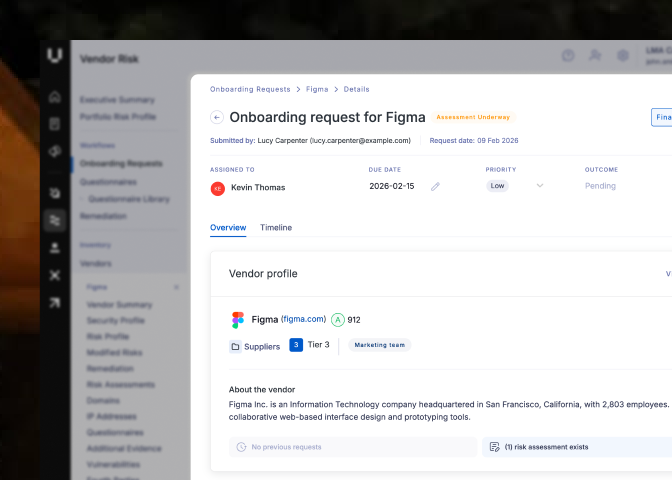Open Additional Evidence under Figma
Image resolution: width=672 pixels, height=480 pixels.
(124, 449)
